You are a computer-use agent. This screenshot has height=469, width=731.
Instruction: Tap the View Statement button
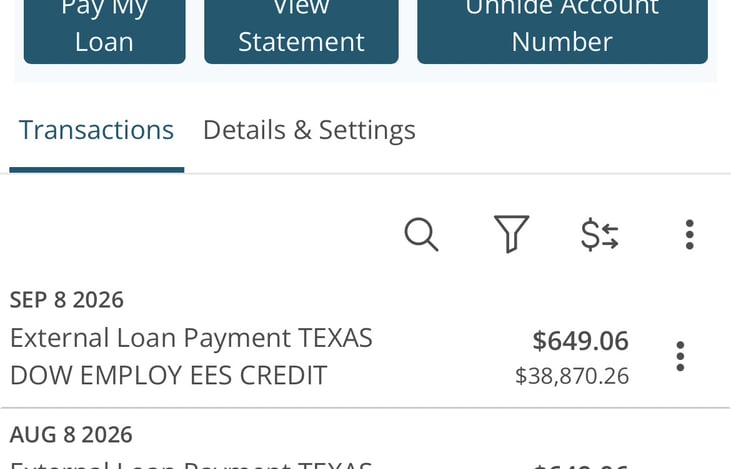[x=301, y=29]
